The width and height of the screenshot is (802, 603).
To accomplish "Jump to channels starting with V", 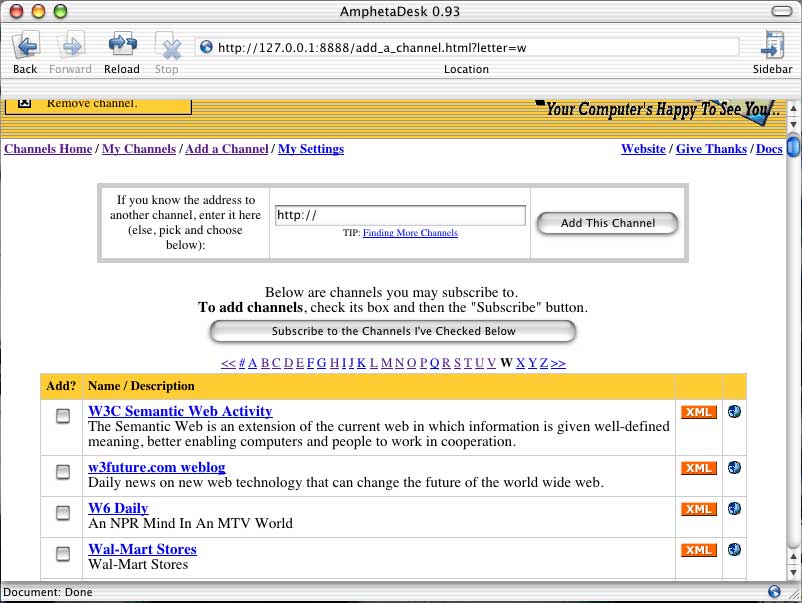I will click(x=492, y=363).
